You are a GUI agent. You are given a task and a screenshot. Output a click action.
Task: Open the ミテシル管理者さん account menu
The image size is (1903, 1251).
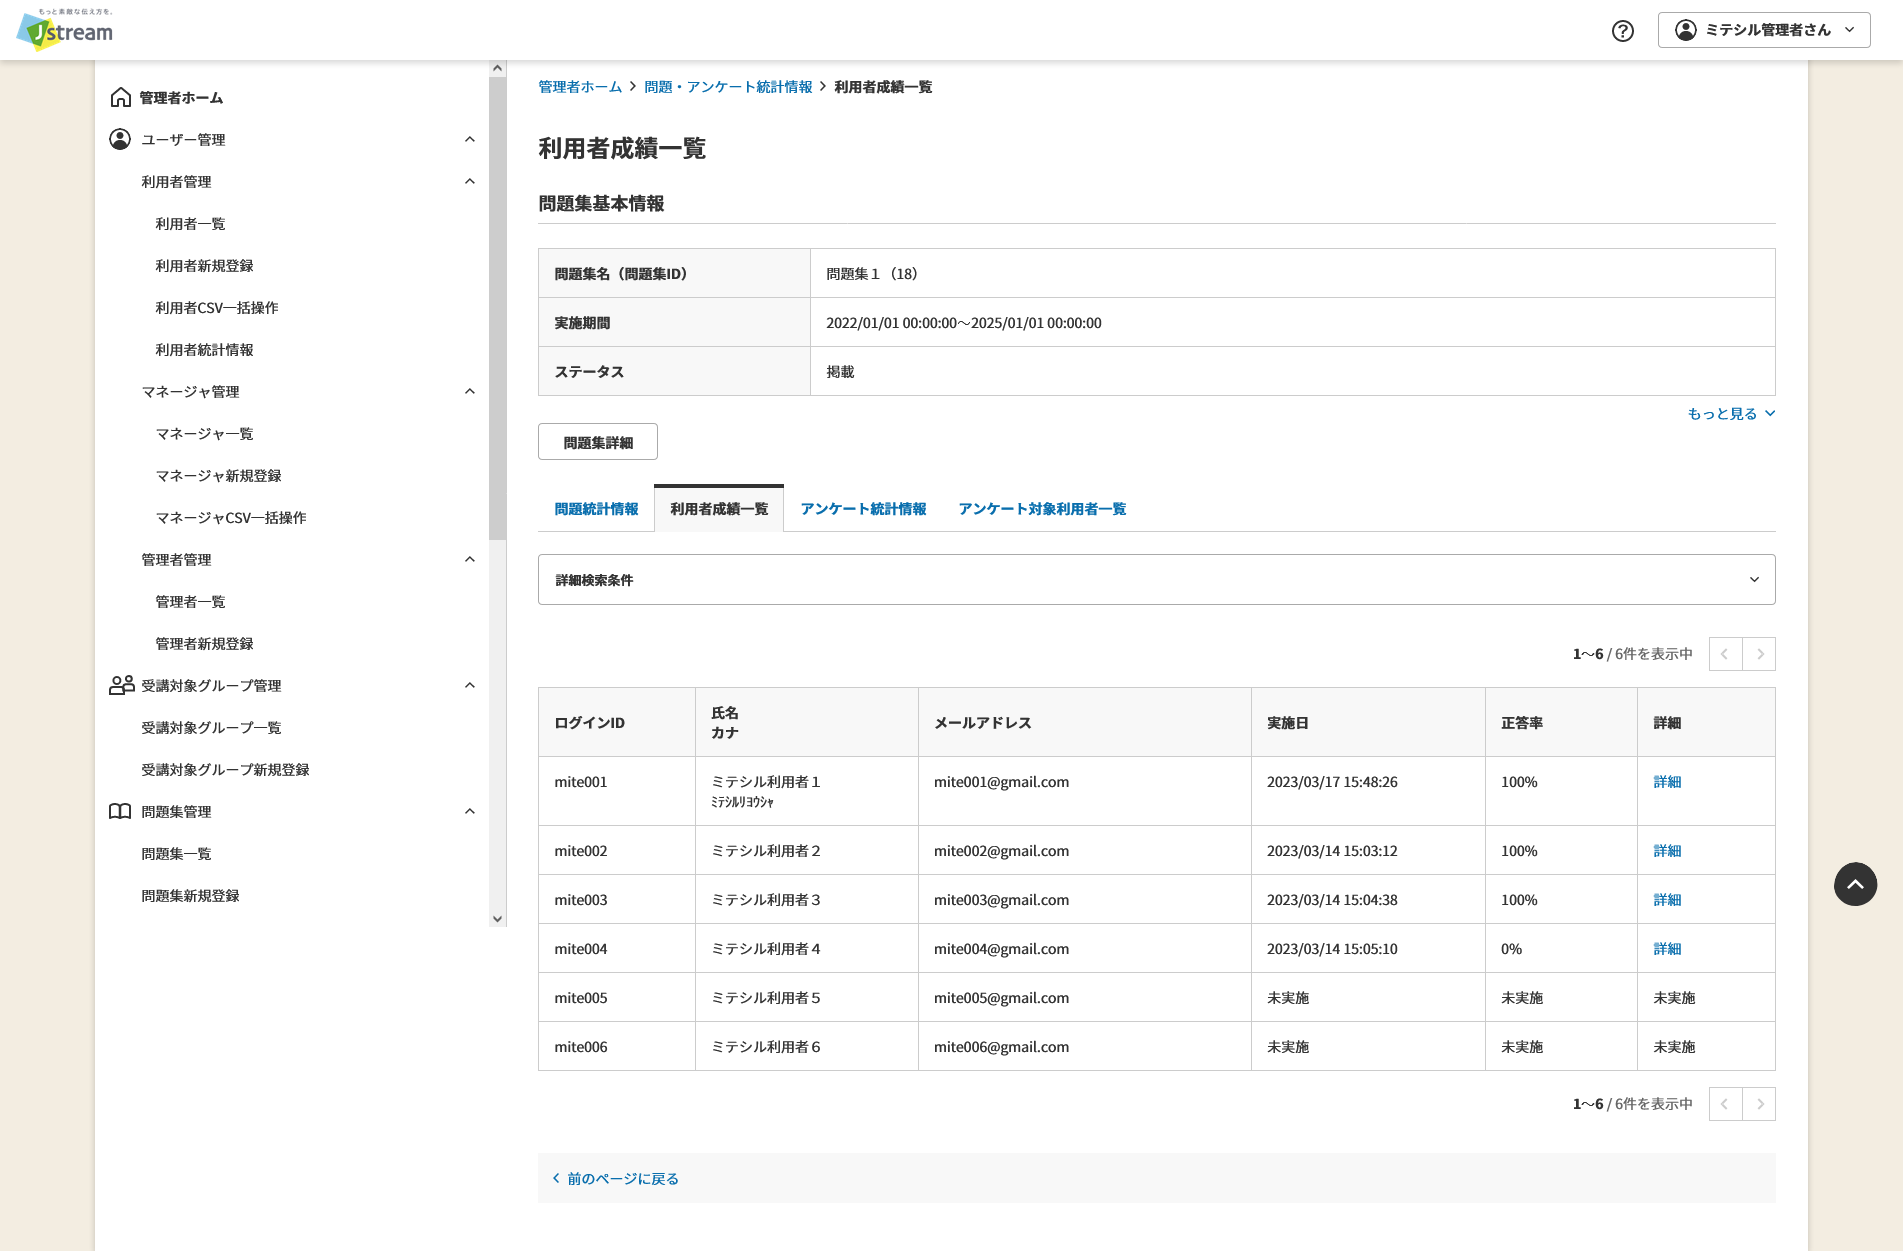1764,30
